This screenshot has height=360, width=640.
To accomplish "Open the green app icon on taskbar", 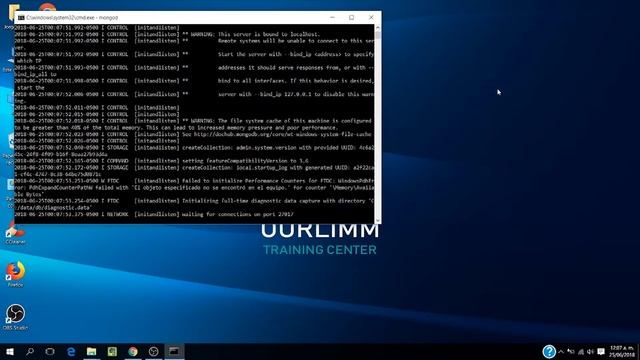I will point(112,351).
